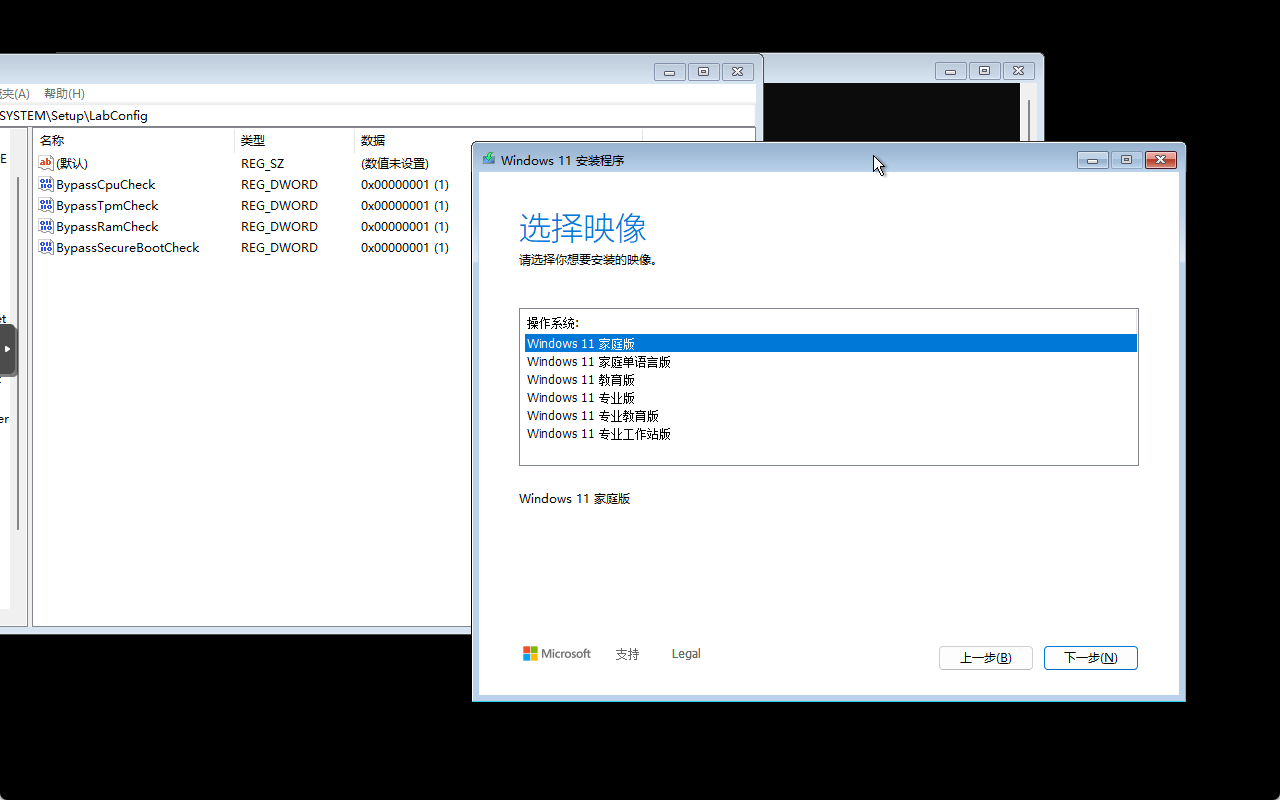Click the 类型 column header
The image size is (1280, 800).
pos(295,140)
